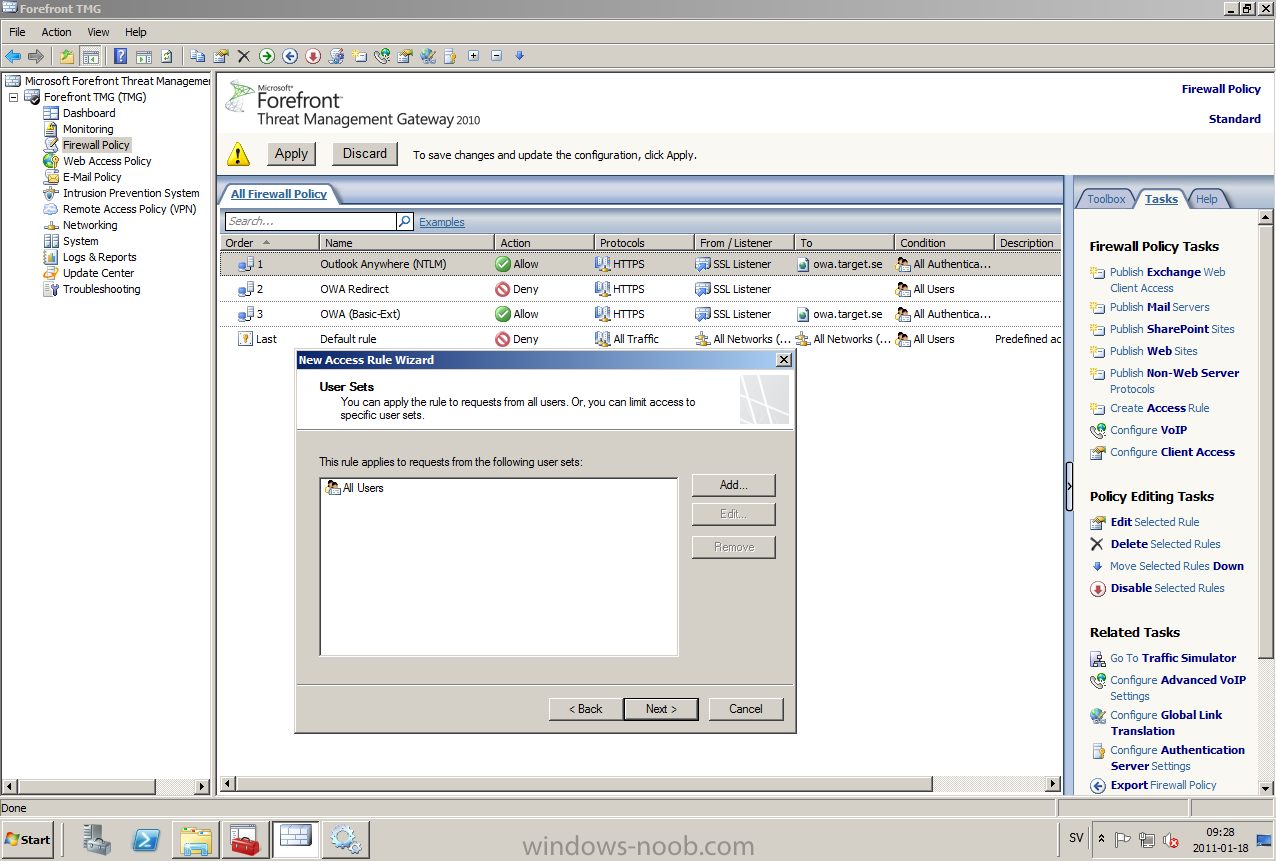Image resolution: width=1276 pixels, height=861 pixels.
Task: Select Dashboard in the console tree
Action: coord(89,113)
